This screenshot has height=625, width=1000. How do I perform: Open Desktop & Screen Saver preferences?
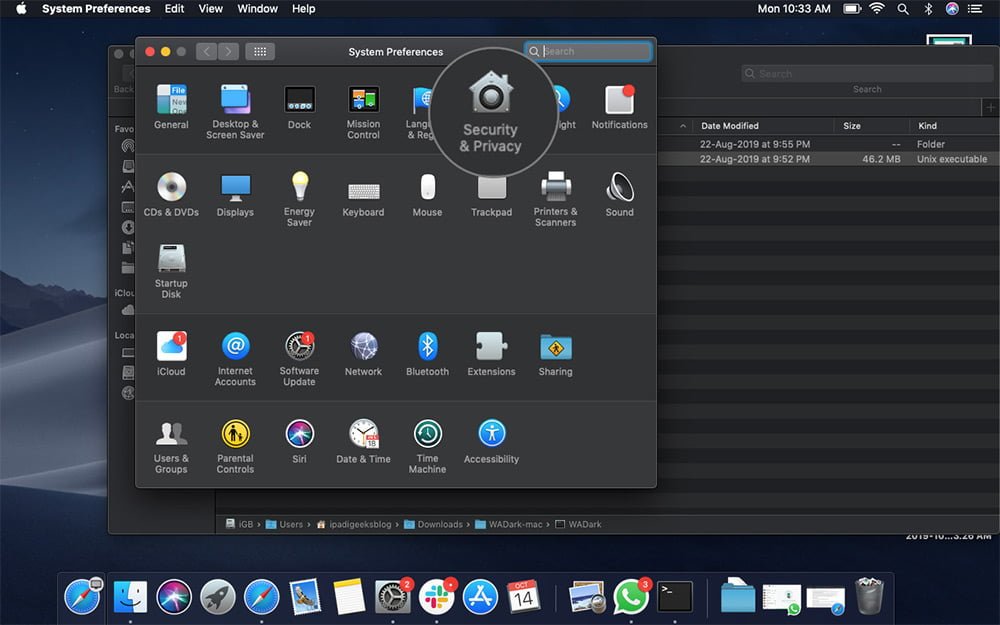click(x=235, y=111)
